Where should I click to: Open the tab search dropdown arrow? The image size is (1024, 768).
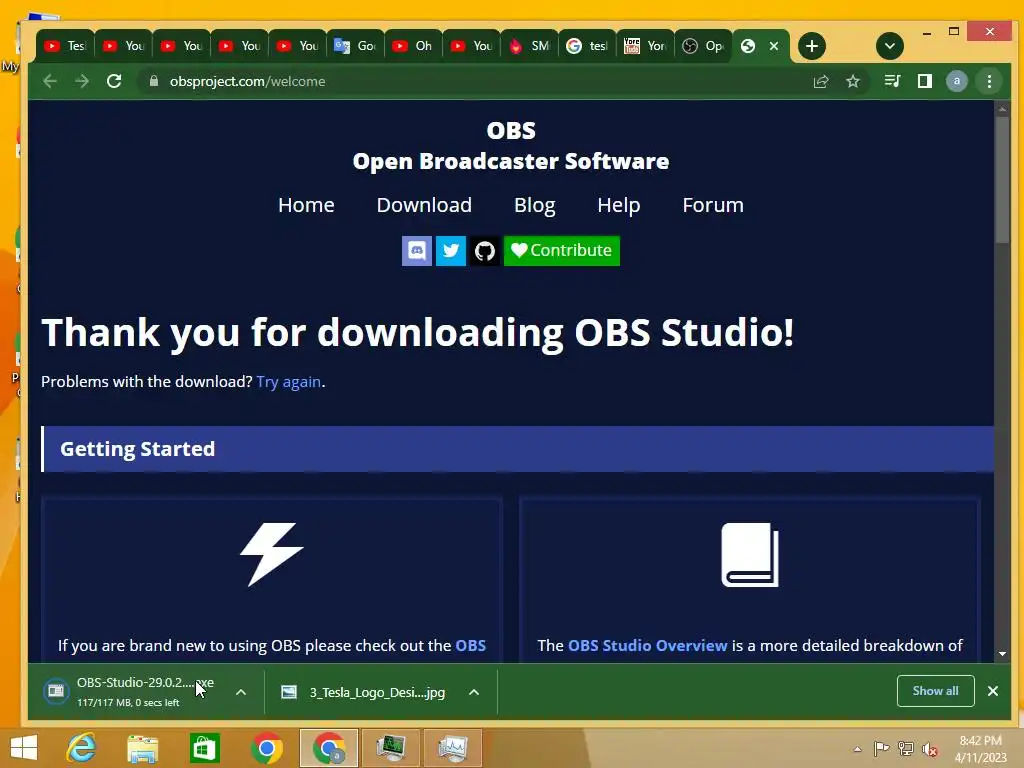[x=889, y=46]
